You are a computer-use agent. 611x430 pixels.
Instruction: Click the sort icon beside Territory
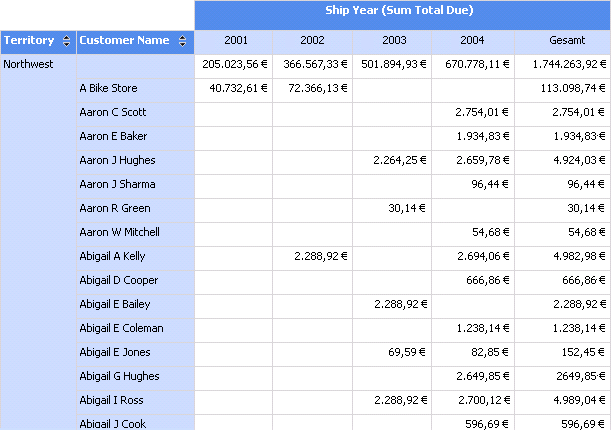[66, 41]
